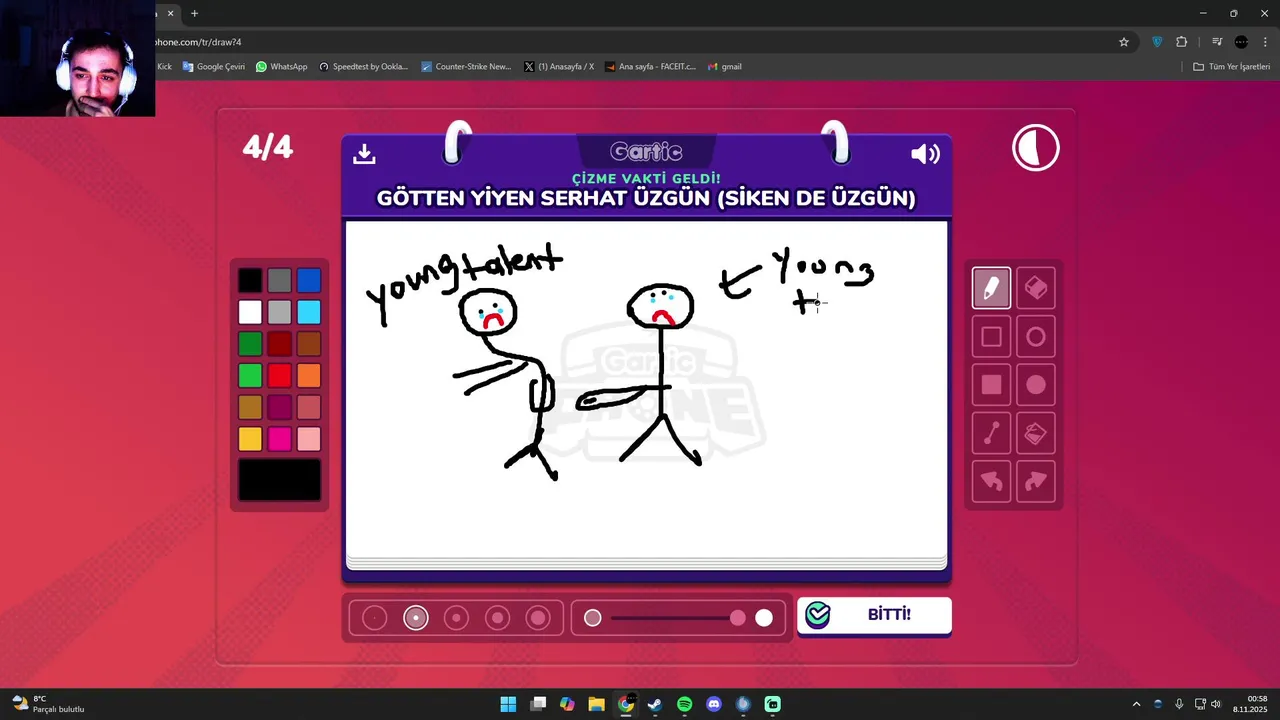Select the smallest brush size
Image resolution: width=1280 pixels, height=720 pixels.
click(374, 618)
